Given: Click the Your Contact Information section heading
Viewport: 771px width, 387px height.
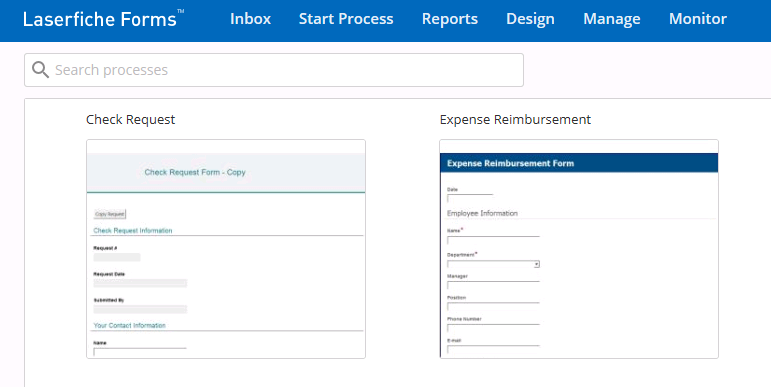Looking at the screenshot, I should coord(130,326).
